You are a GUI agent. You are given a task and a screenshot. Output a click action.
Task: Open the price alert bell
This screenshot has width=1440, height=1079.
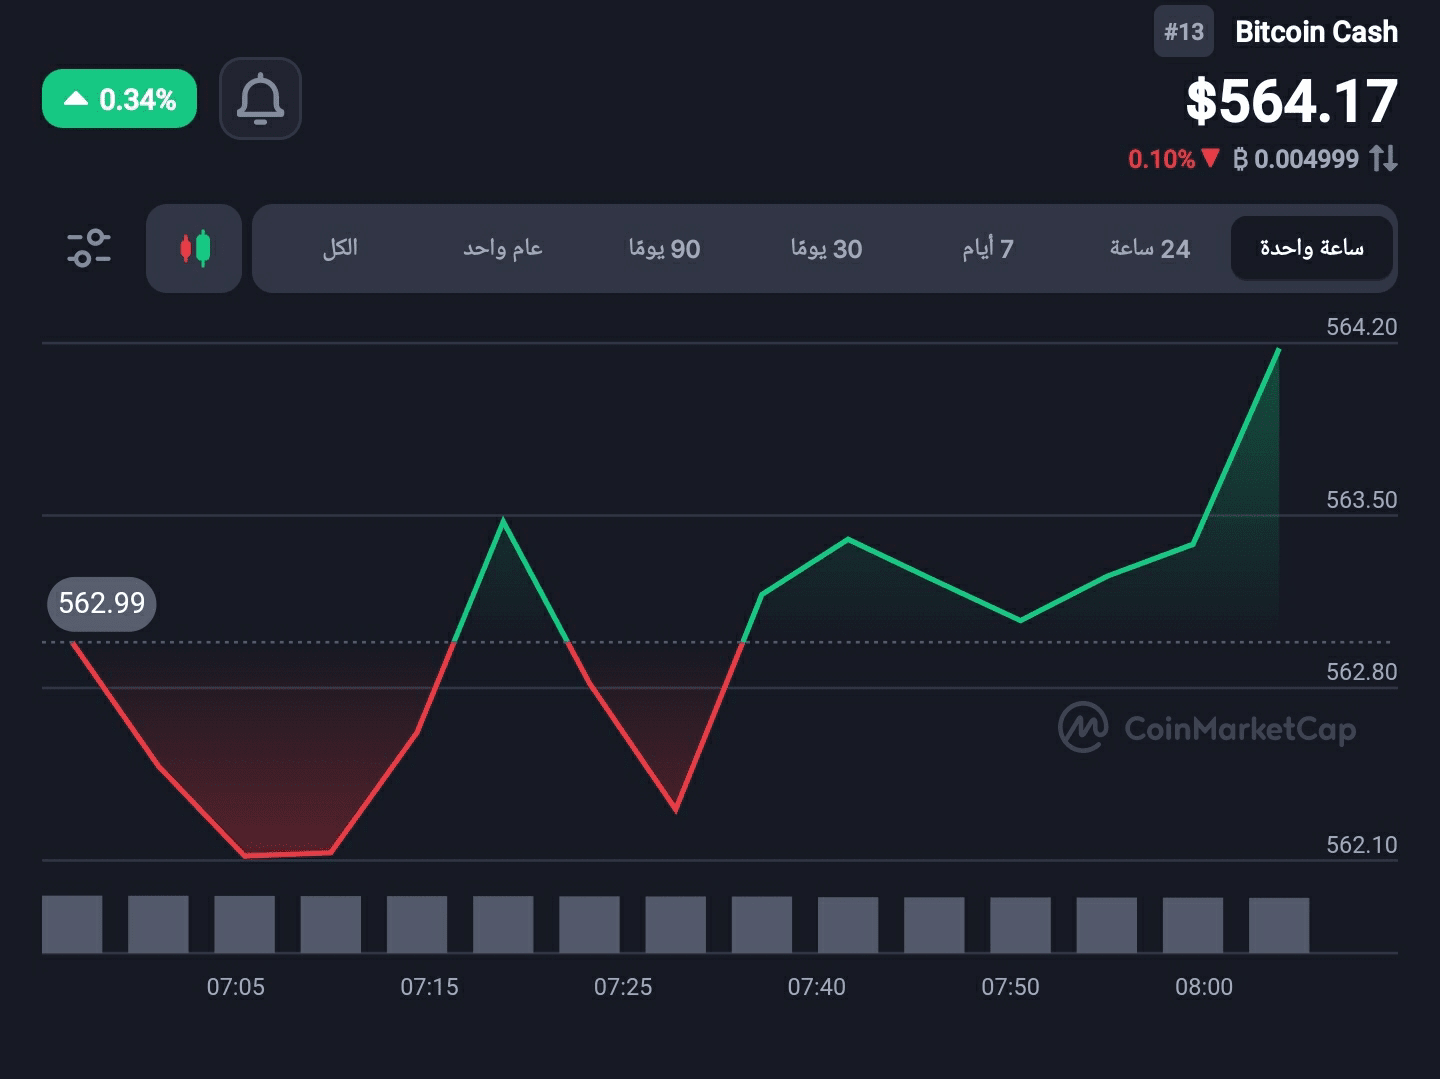pyautogui.click(x=260, y=98)
